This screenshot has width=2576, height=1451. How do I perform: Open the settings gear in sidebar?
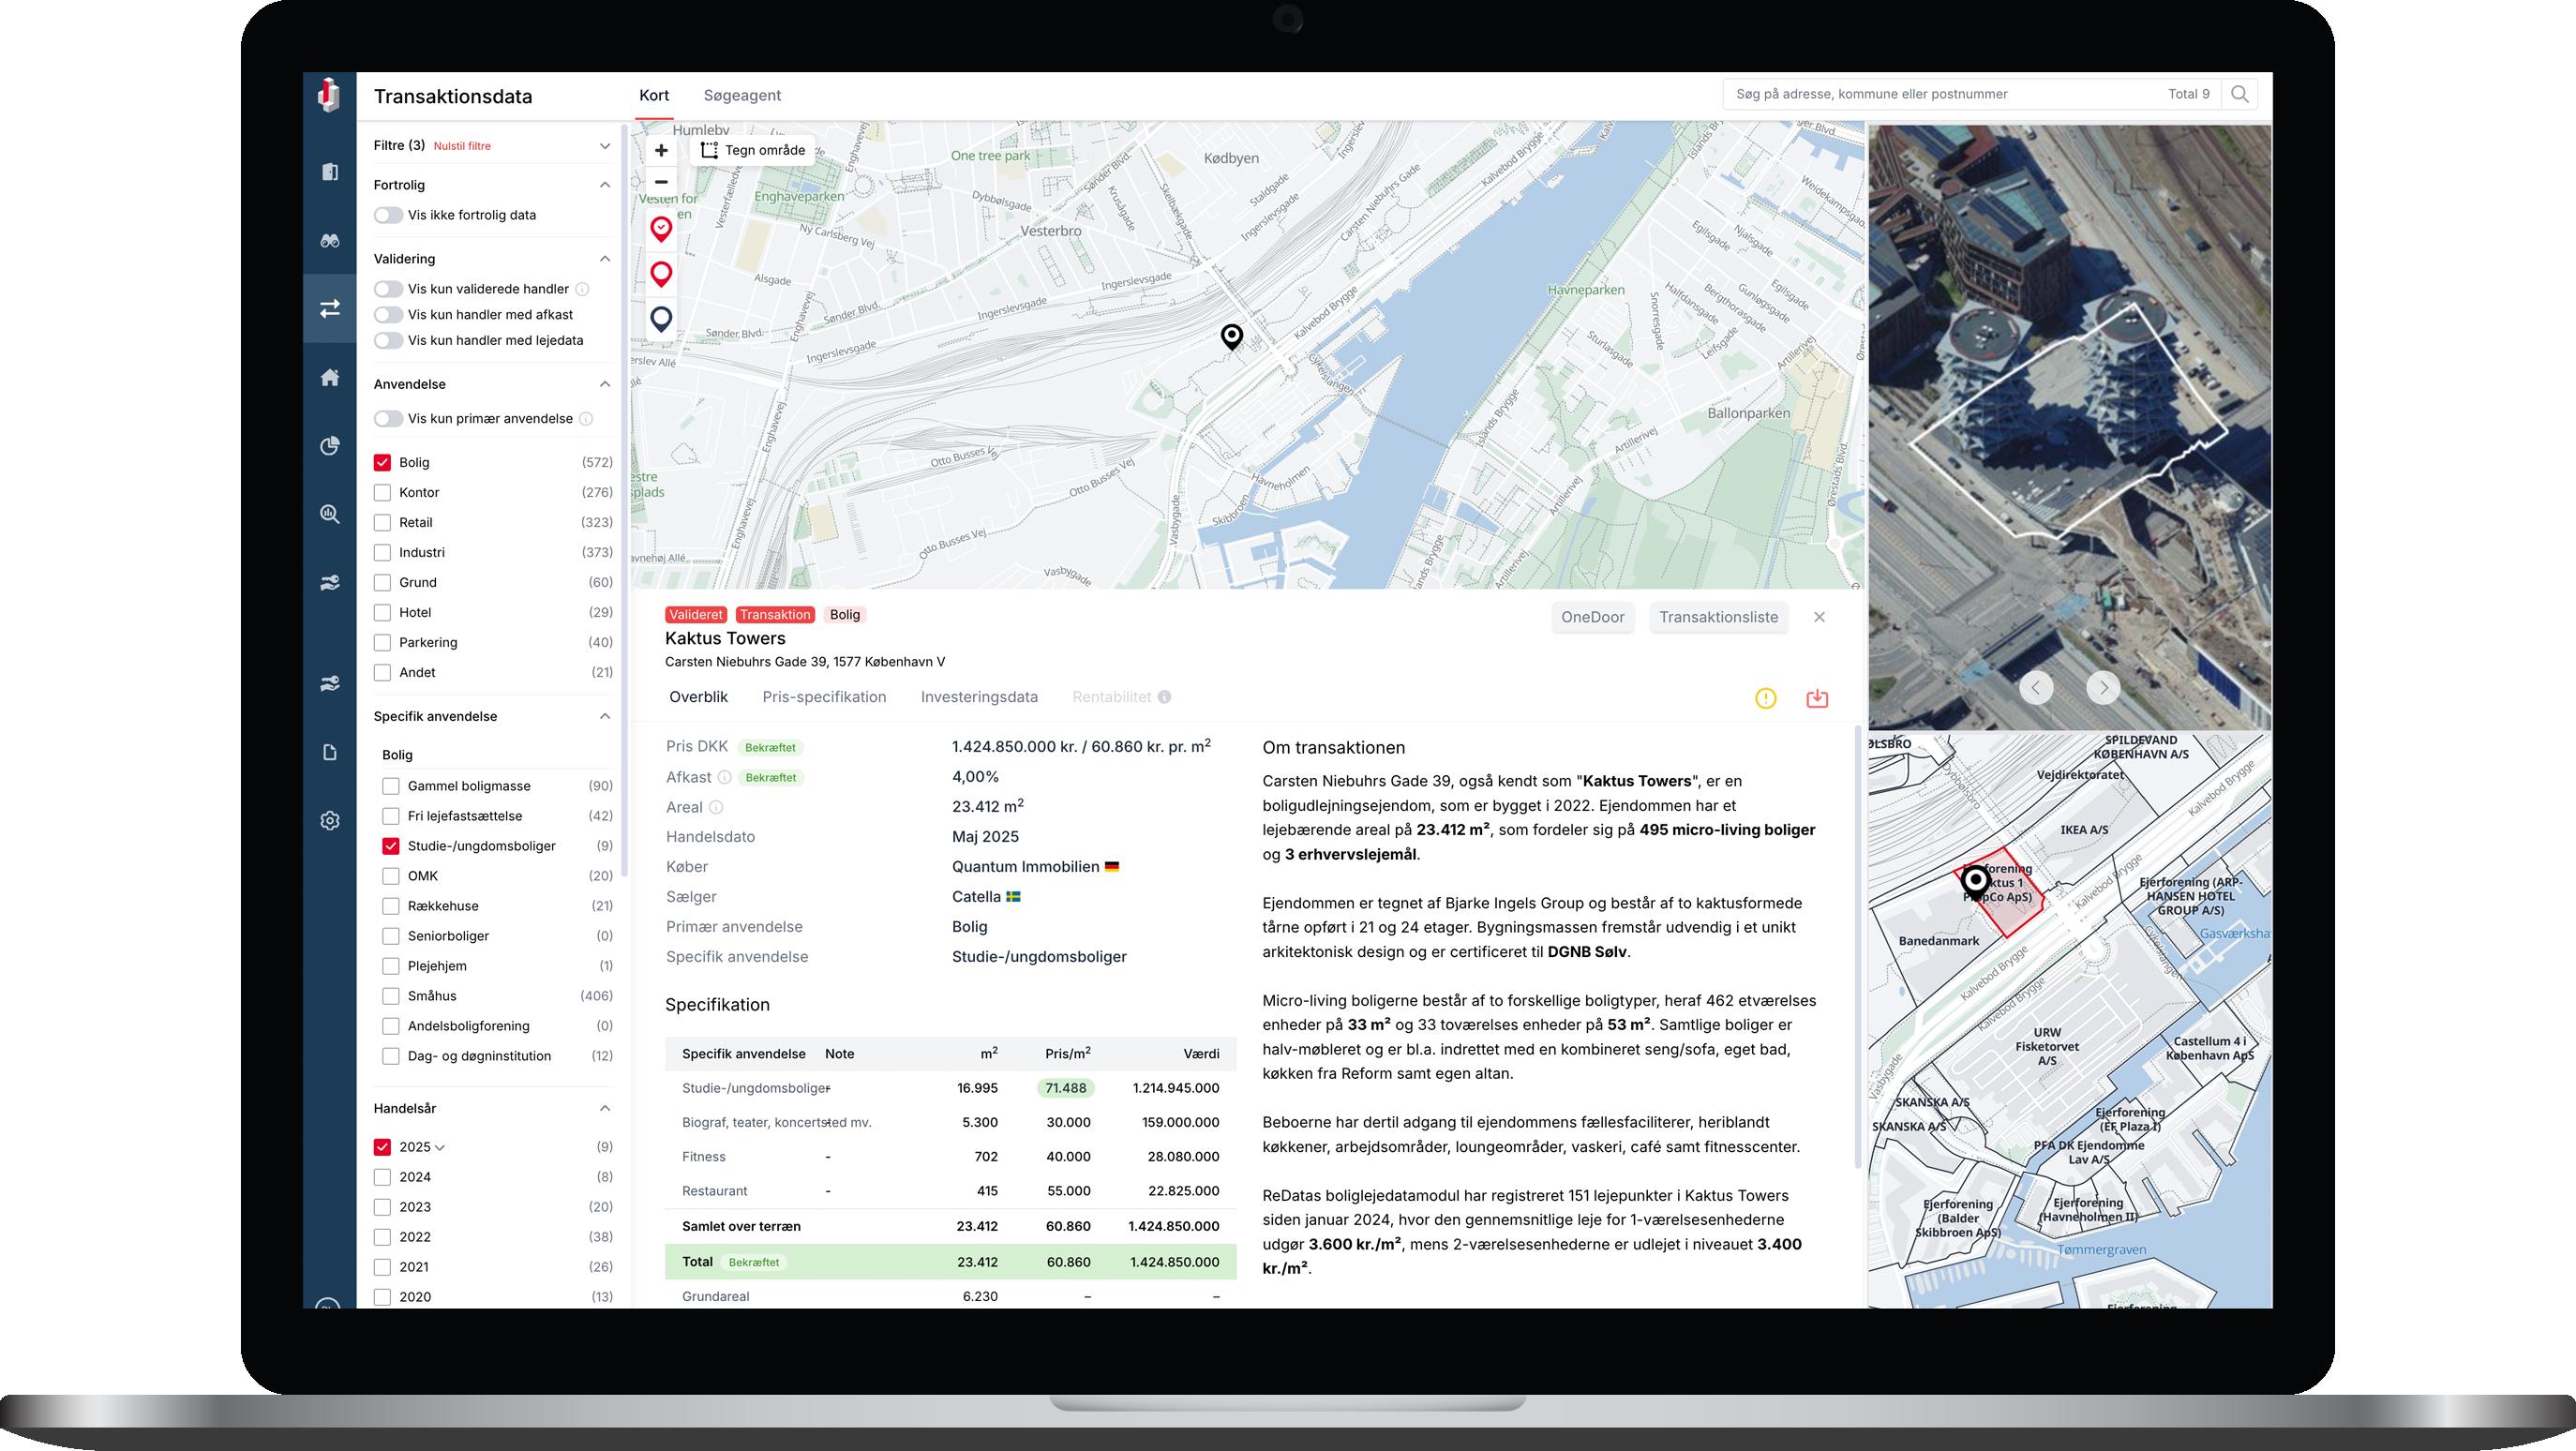[330, 820]
